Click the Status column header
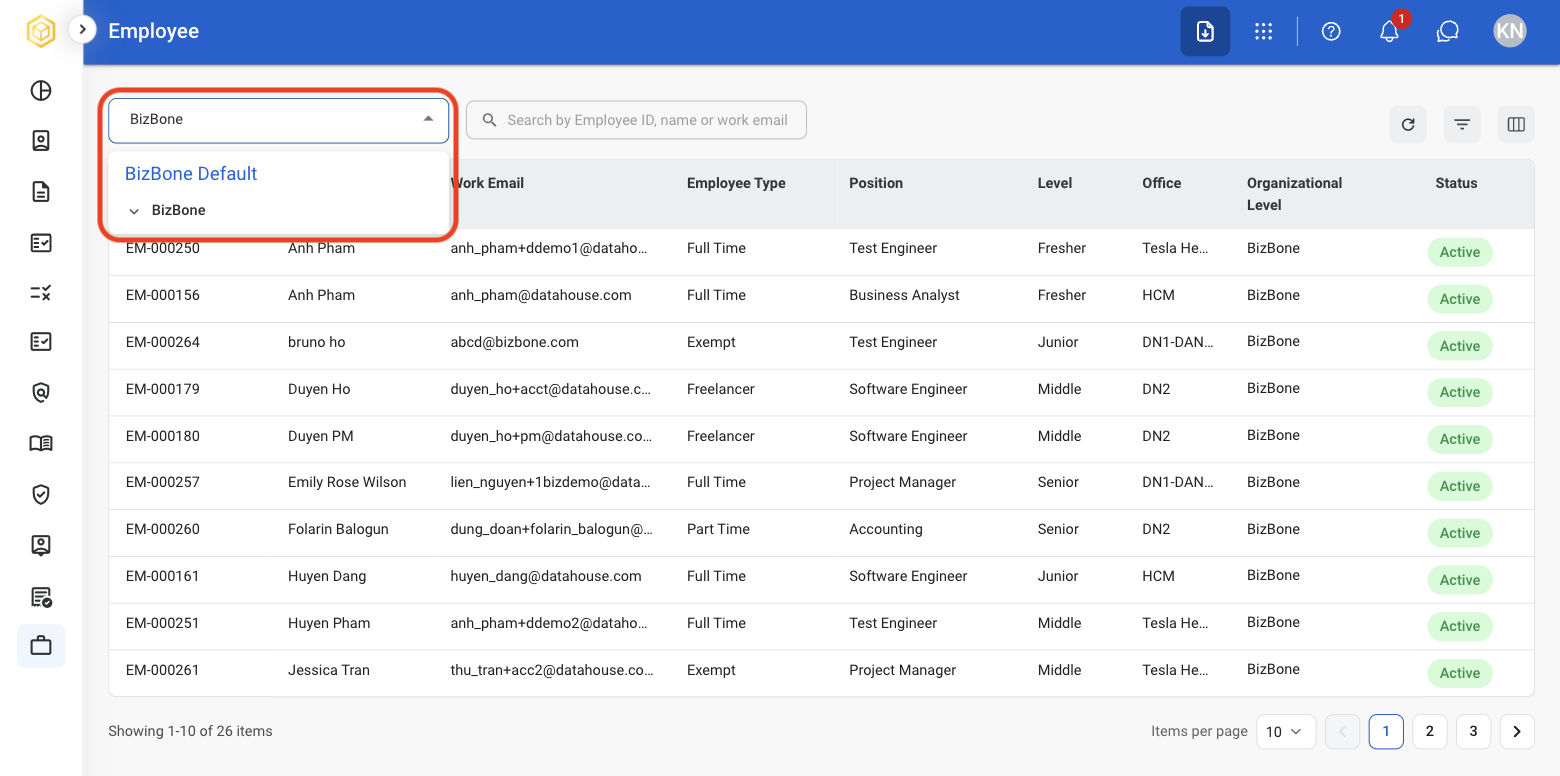Image resolution: width=1560 pixels, height=776 pixels. click(x=1456, y=183)
